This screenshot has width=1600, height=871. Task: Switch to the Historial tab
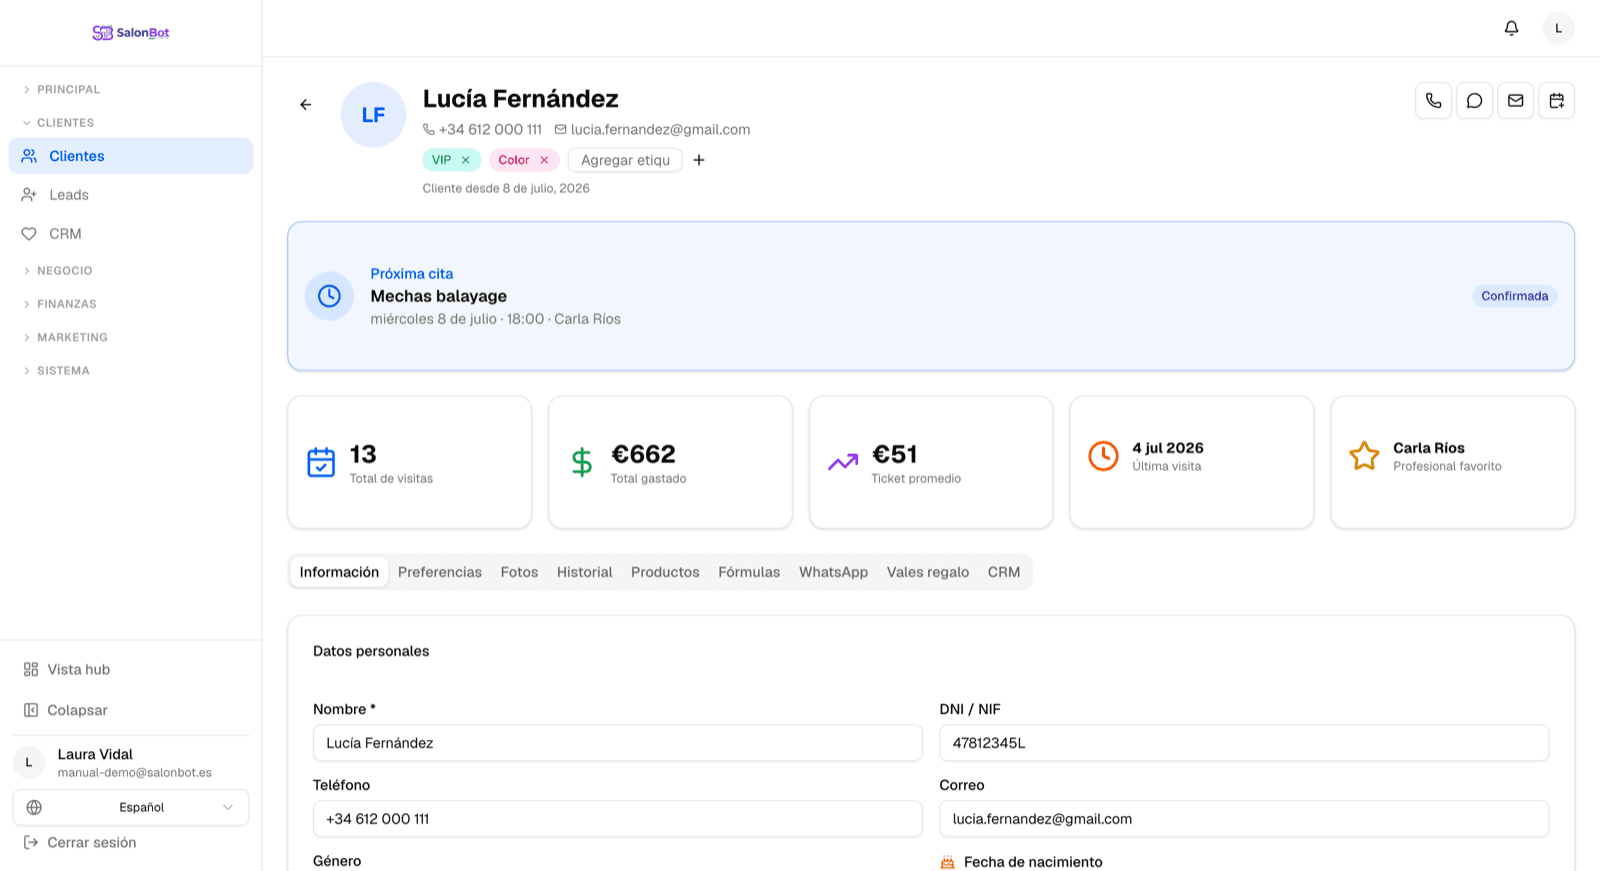[x=584, y=572]
